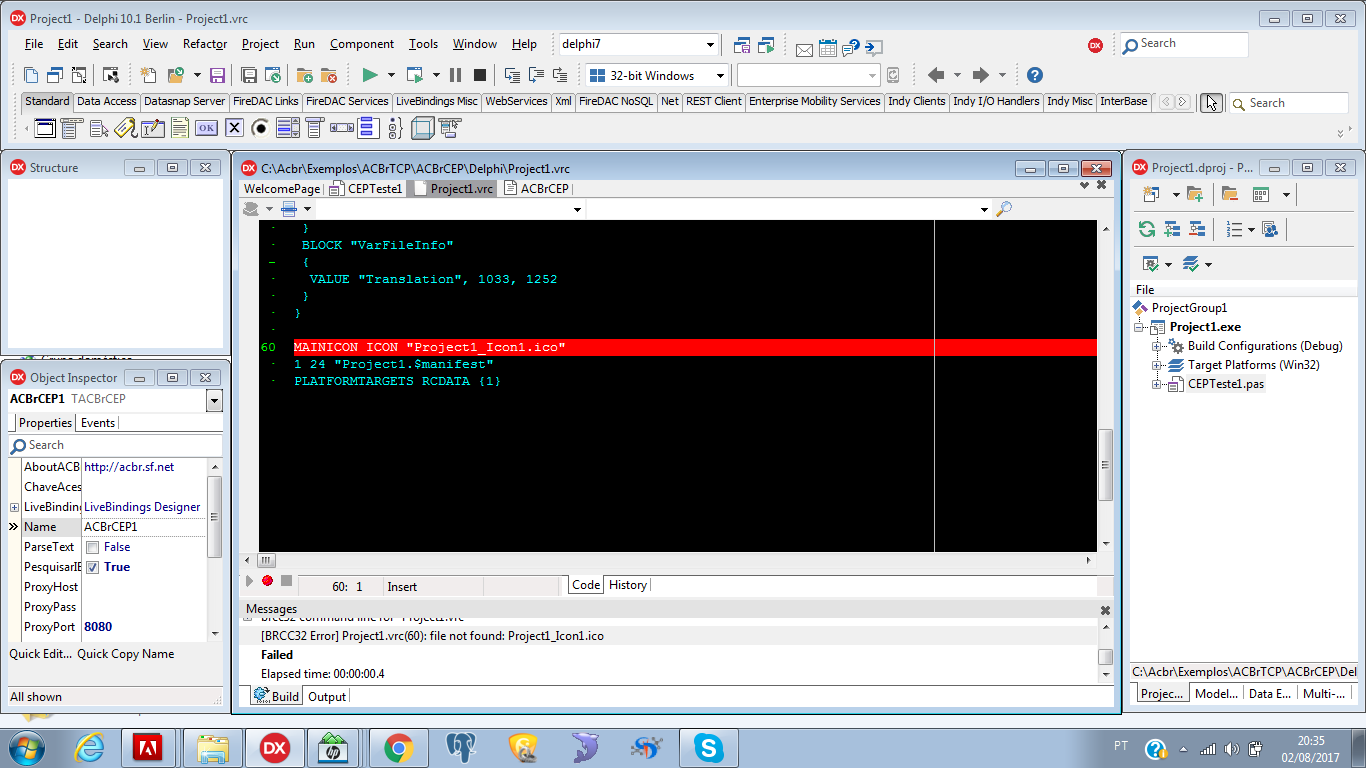Switch to the History tab below editor

pos(628,585)
